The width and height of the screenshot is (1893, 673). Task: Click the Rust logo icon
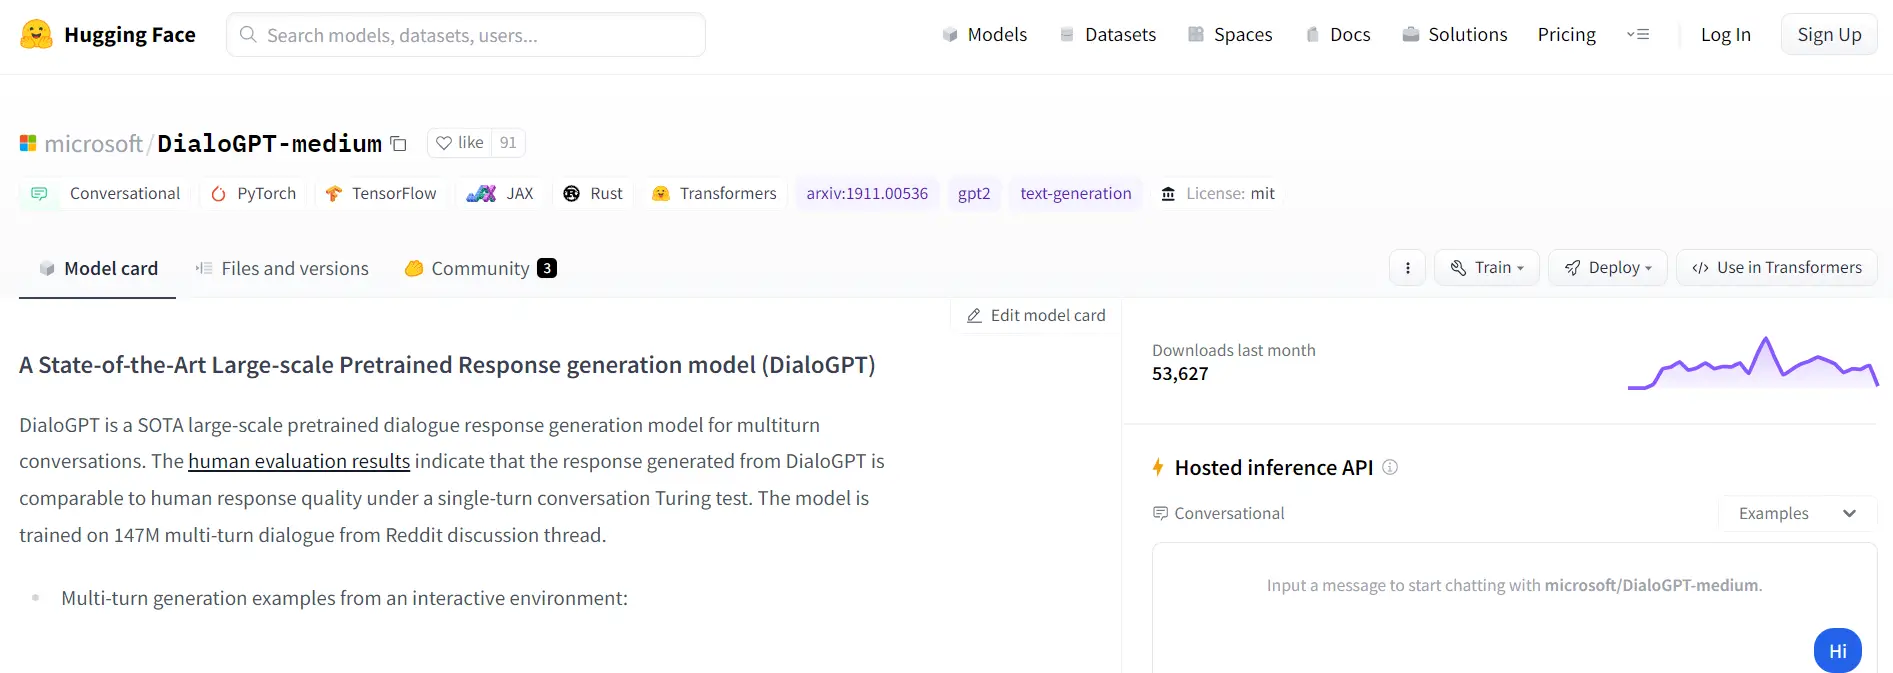pyautogui.click(x=571, y=194)
